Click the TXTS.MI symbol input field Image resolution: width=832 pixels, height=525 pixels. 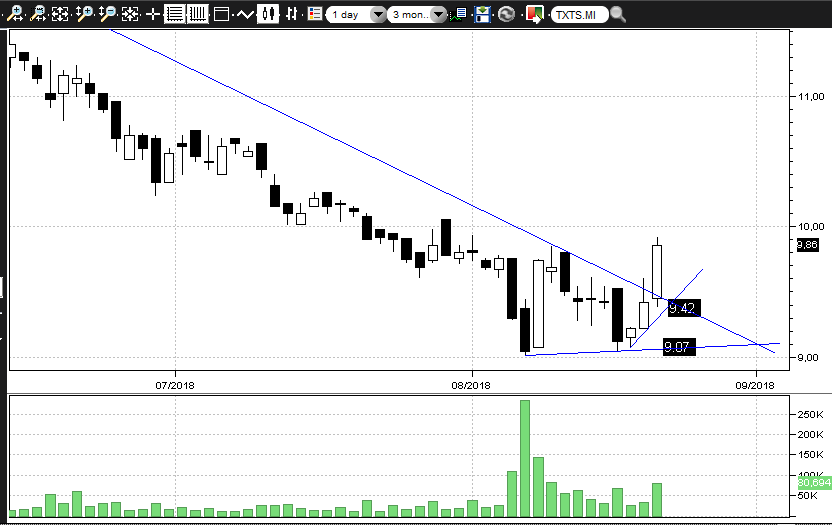[x=579, y=15]
